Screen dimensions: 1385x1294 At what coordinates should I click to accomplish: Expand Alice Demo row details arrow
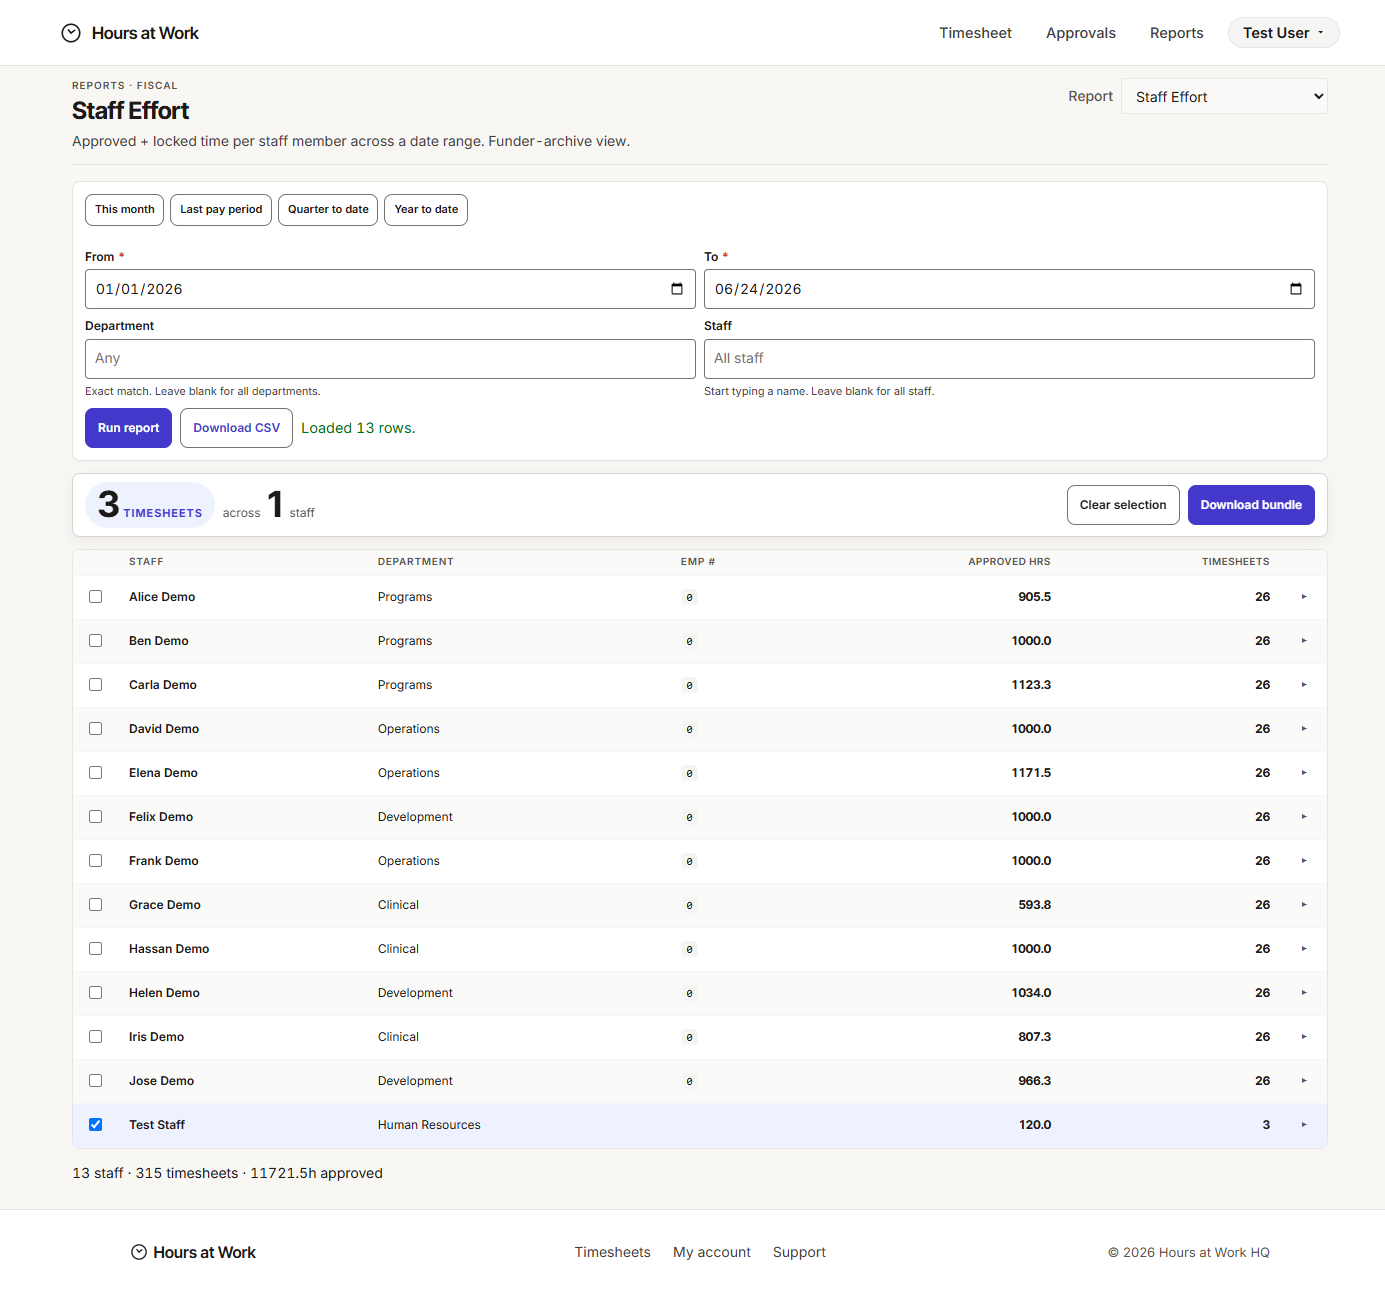click(x=1304, y=597)
